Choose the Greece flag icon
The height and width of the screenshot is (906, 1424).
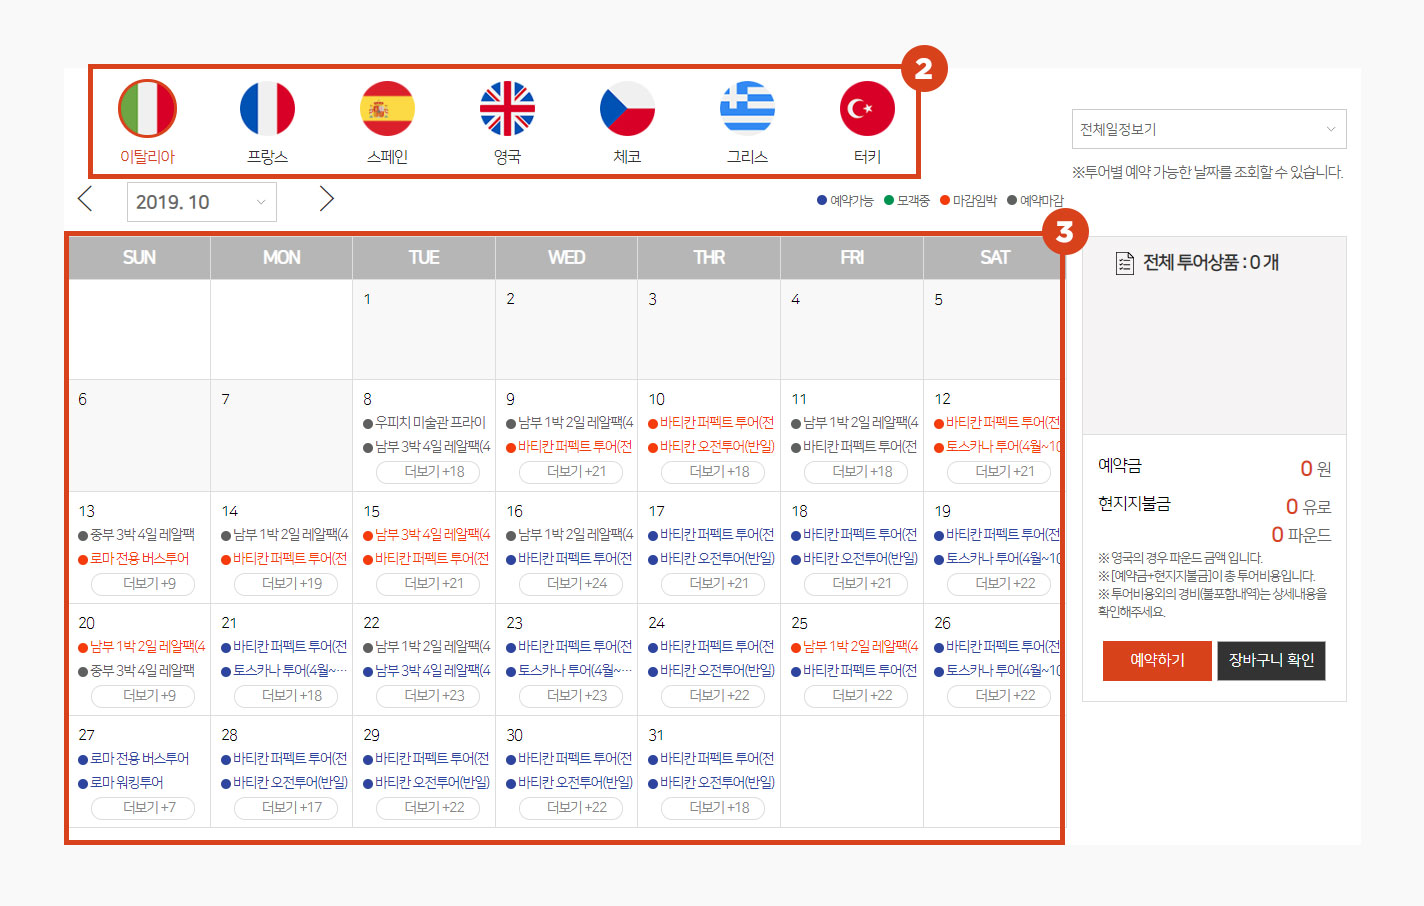tap(747, 108)
